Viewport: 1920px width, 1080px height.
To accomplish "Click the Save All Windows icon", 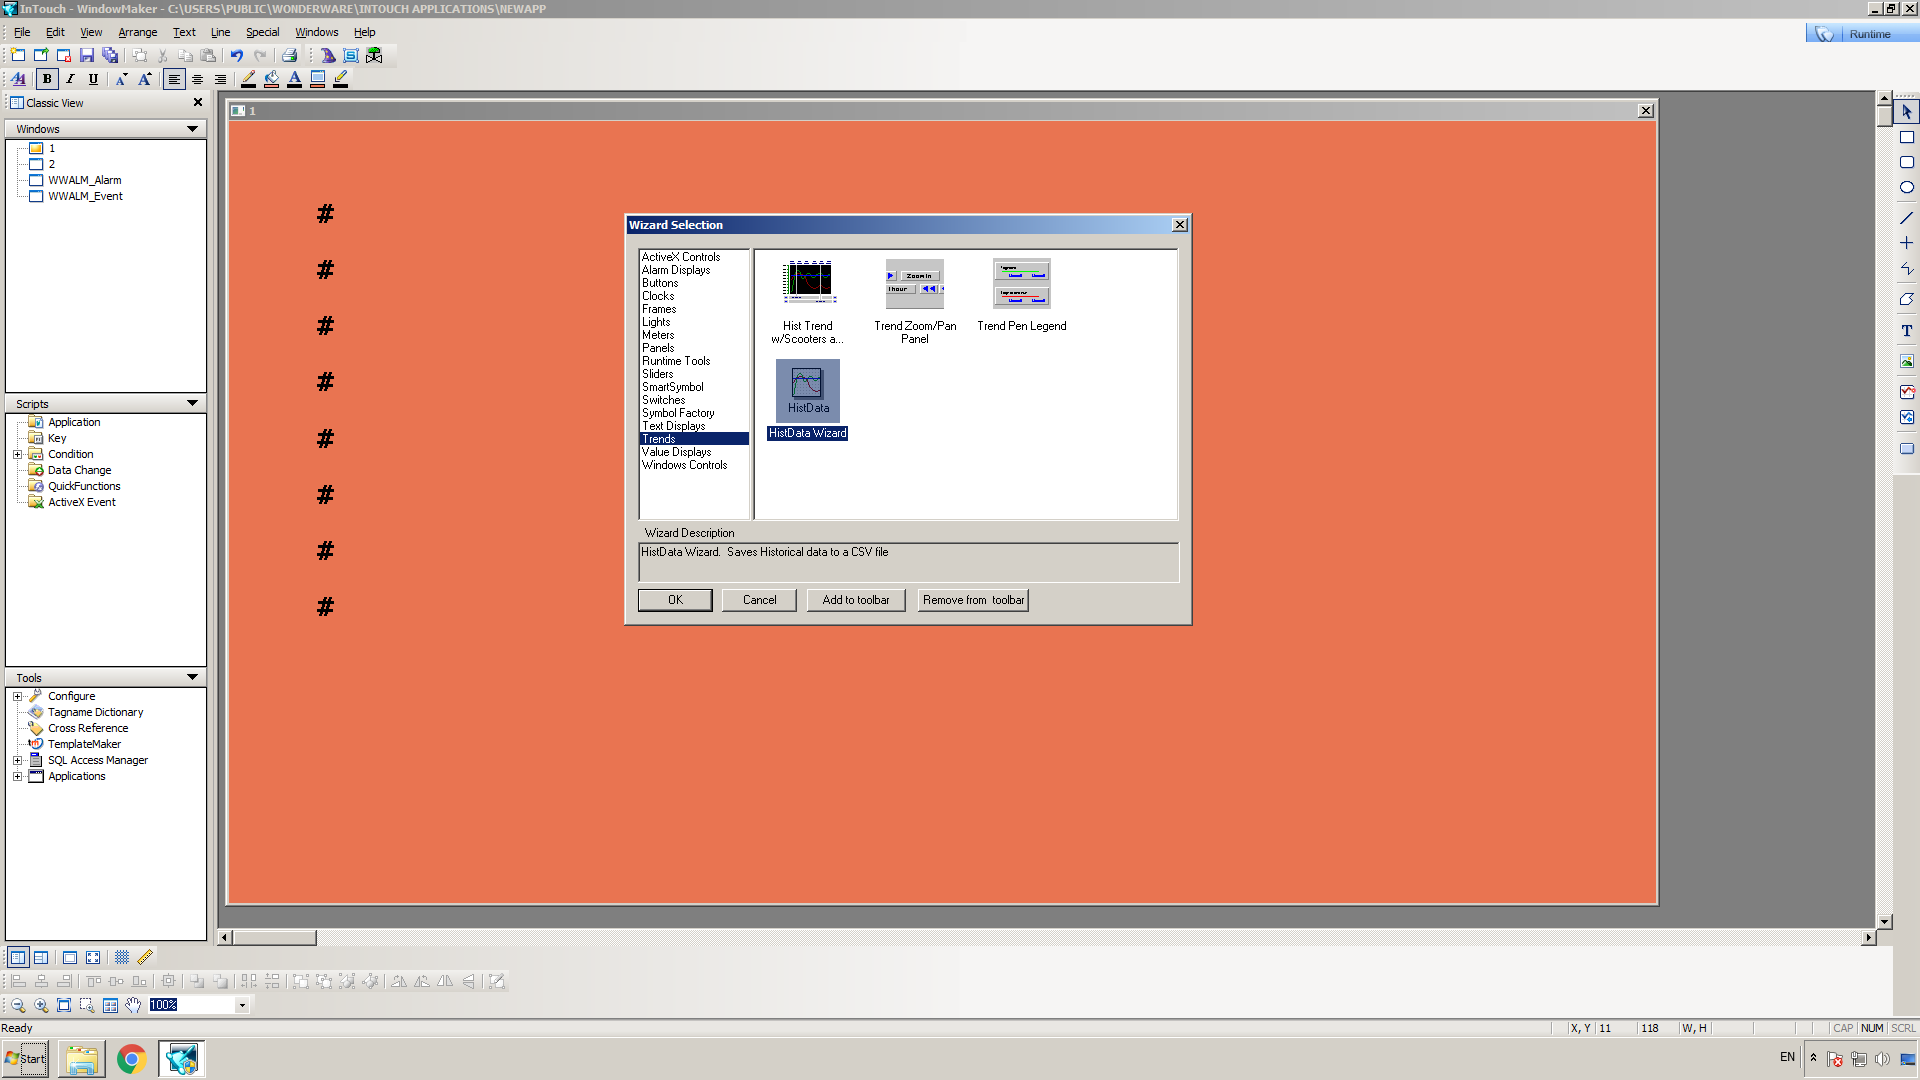I will tap(110, 56).
